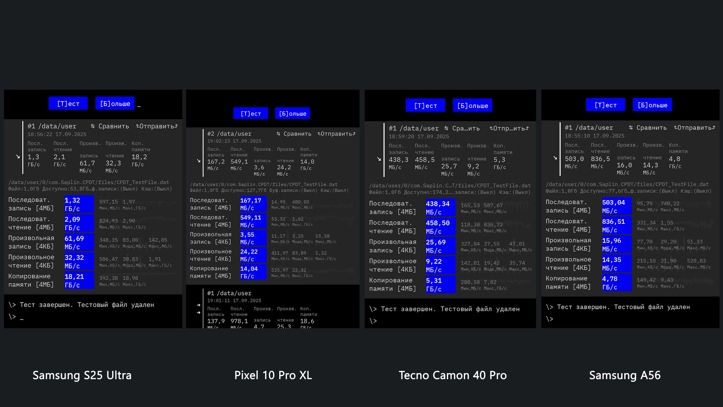Click the arrow icon beside S25 Ultra result #1

(18, 157)
